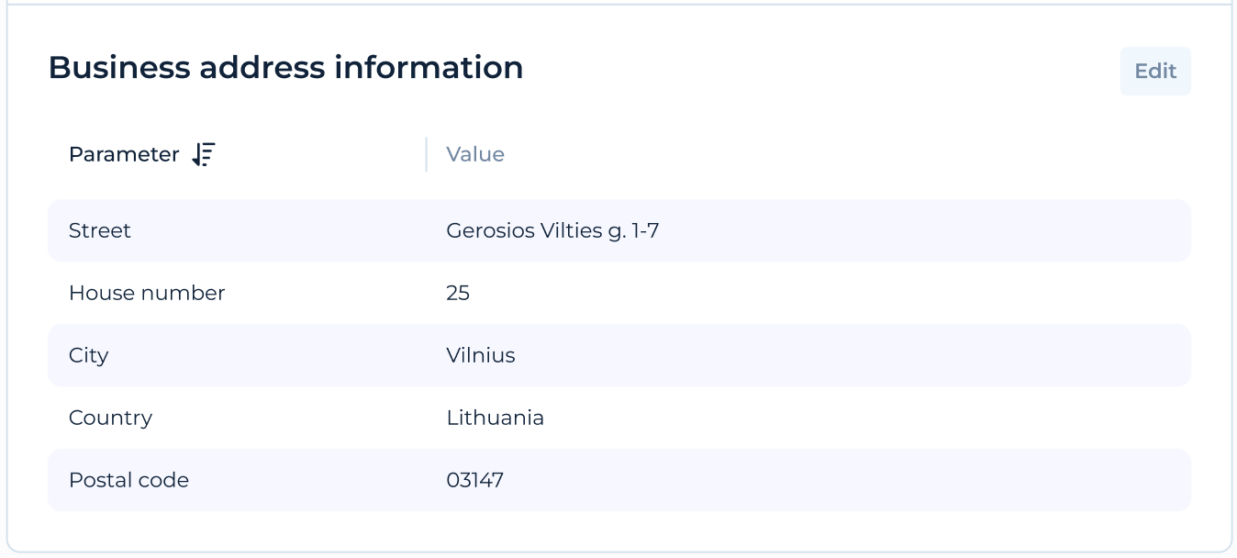Select the house number value 25
Screen dimensions: 1237x558
tap(458, 293)
